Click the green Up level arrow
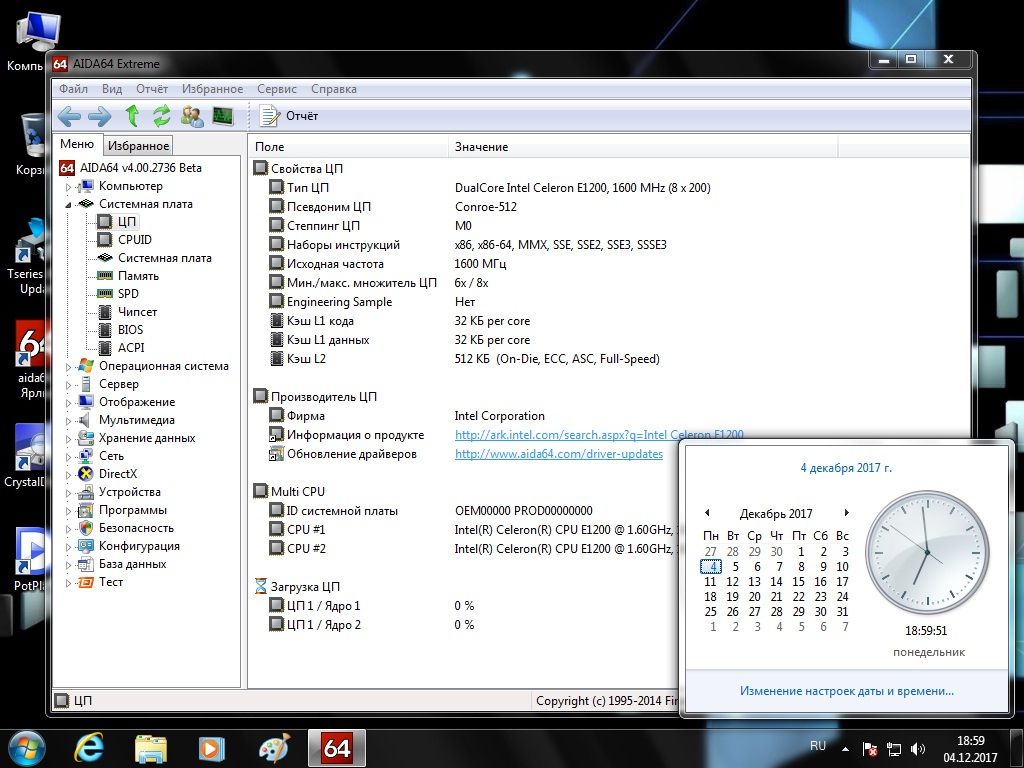1024x768 pixels. [x=132, y=116]
